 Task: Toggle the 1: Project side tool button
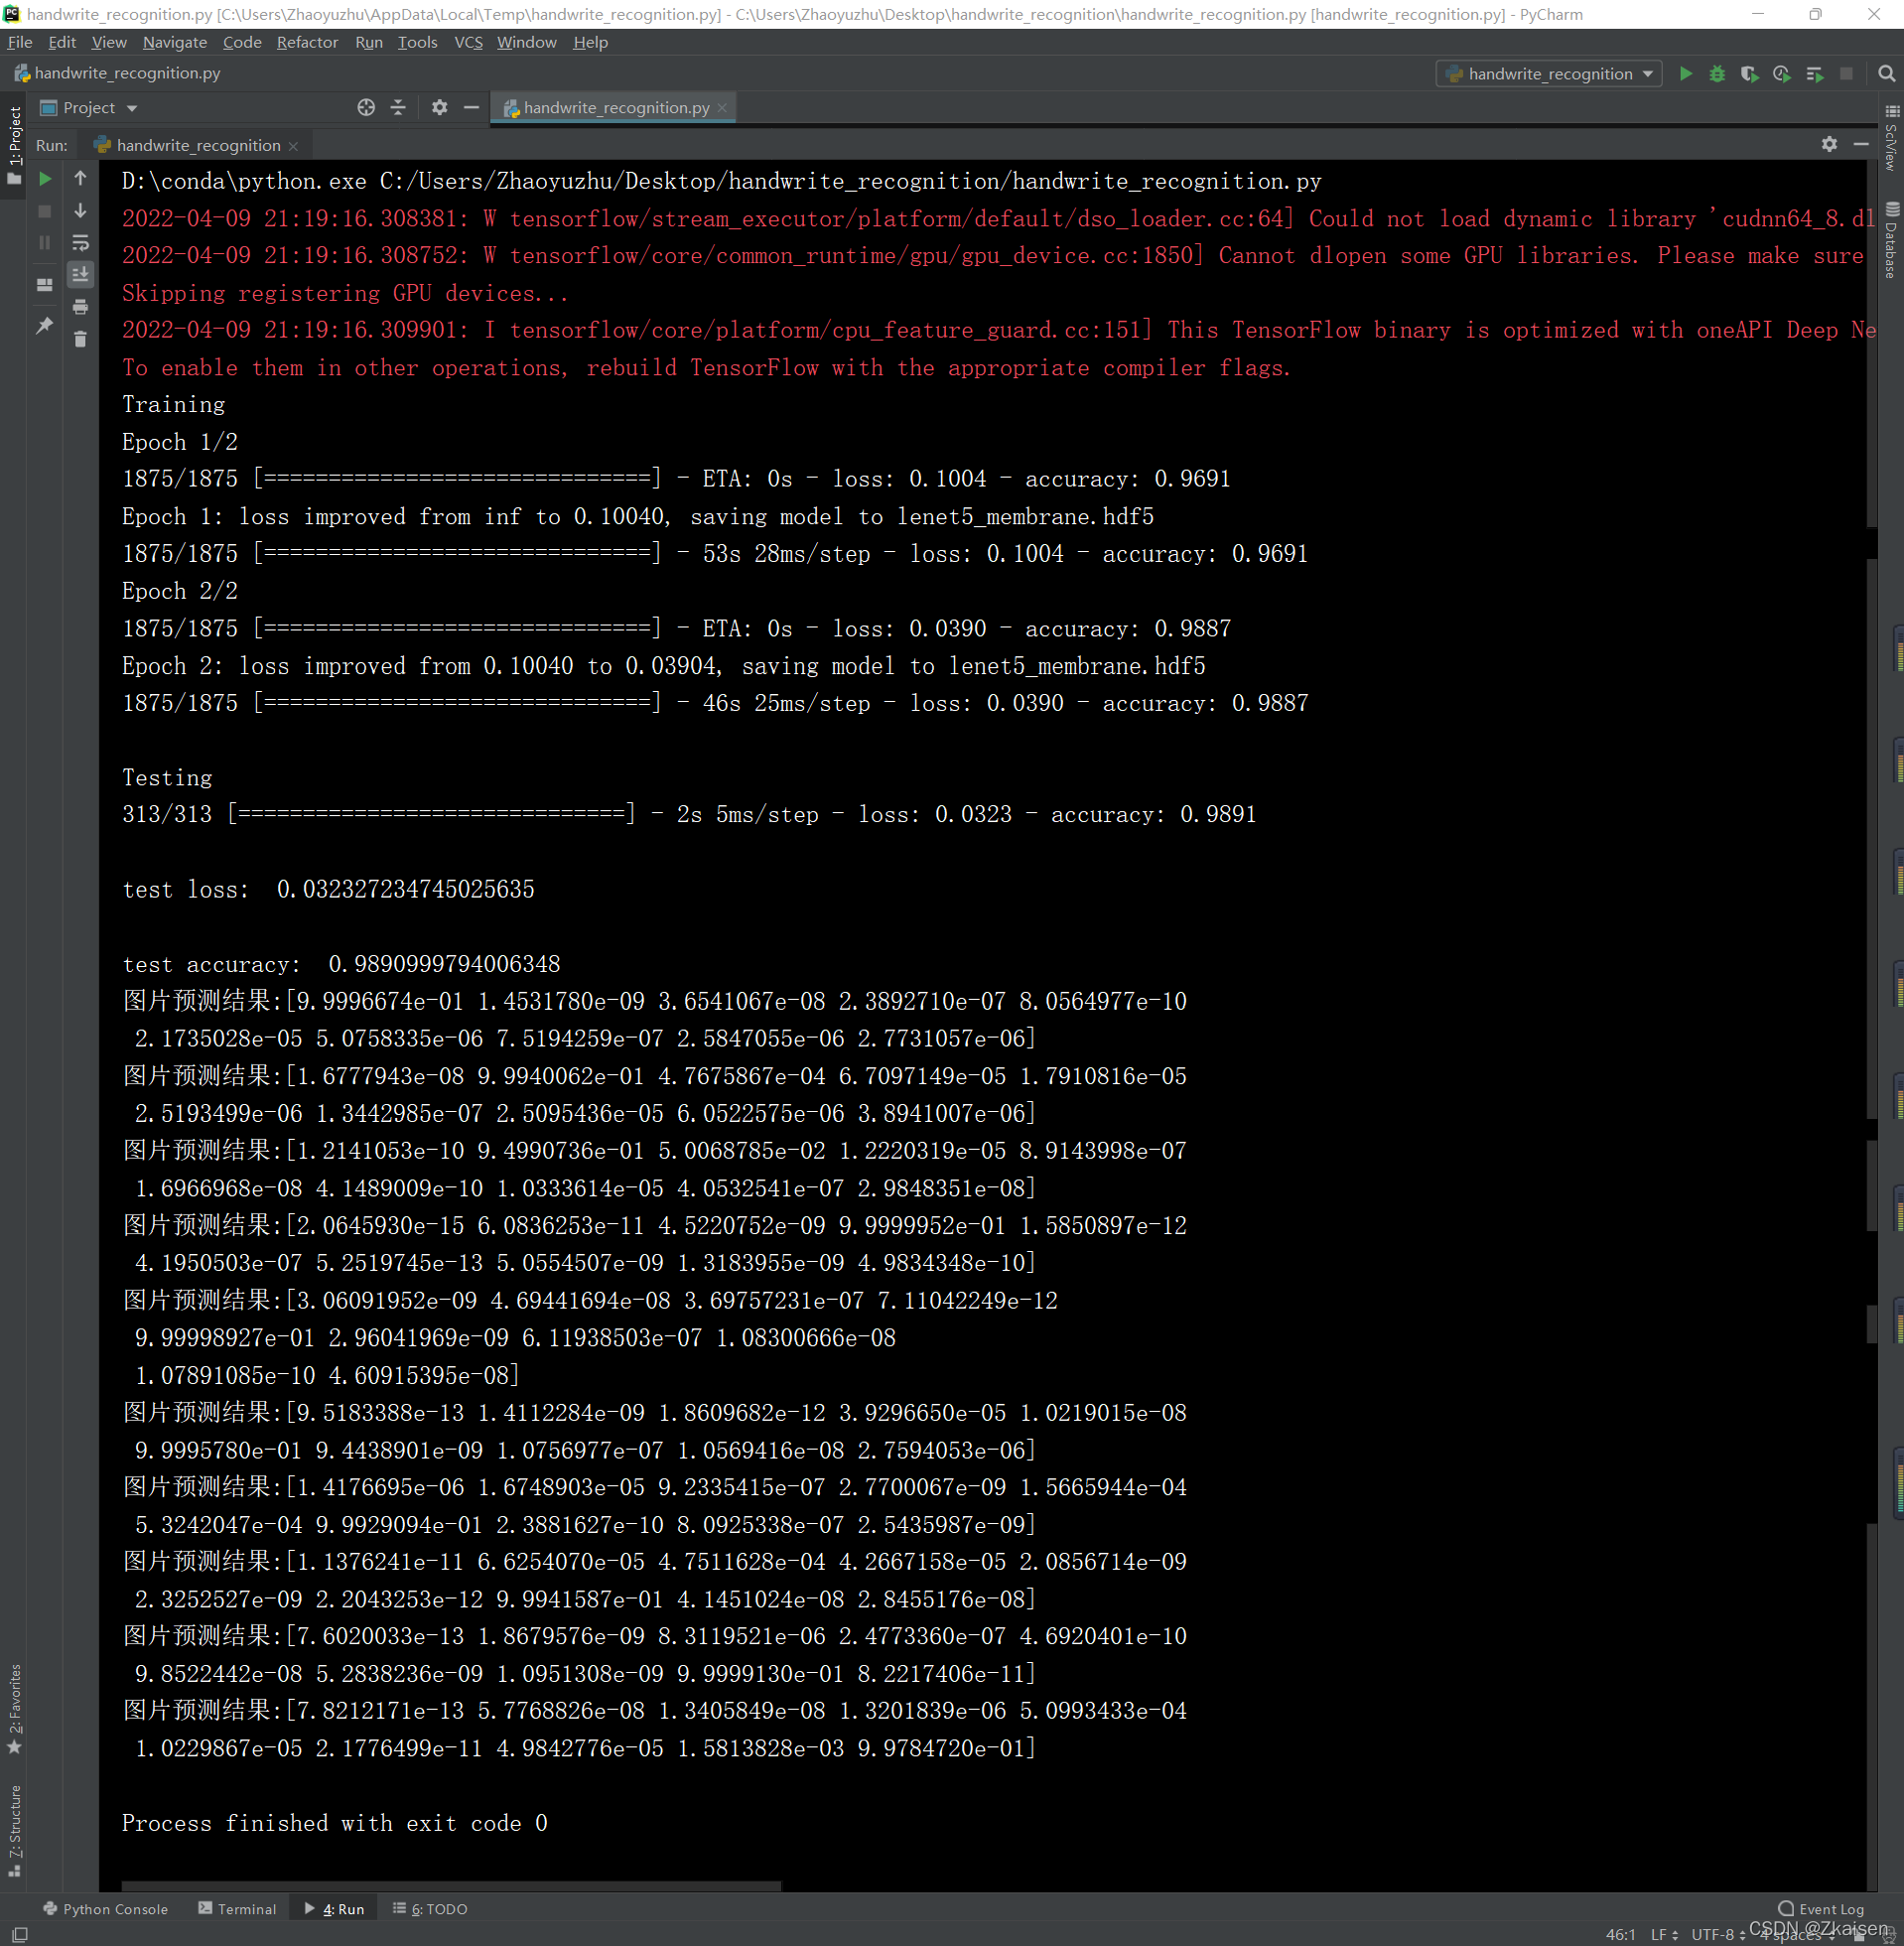click(x=14, y=145)
